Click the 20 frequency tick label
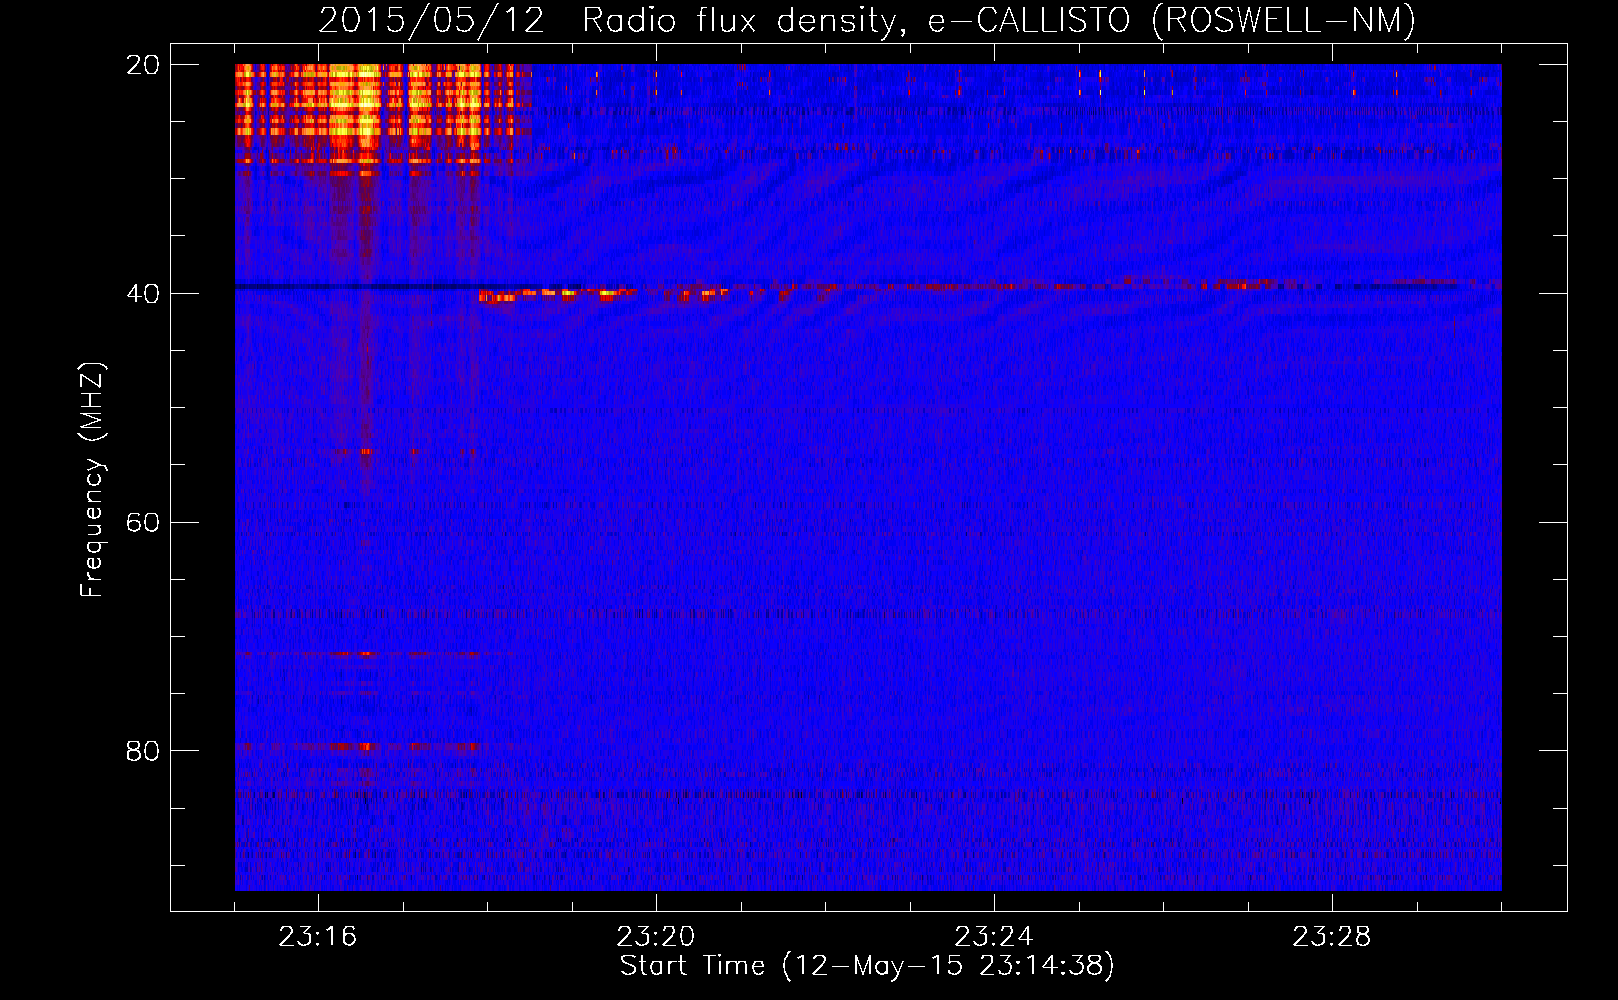The height and width of the screenshot is (1000, 1618). point(143,65)
